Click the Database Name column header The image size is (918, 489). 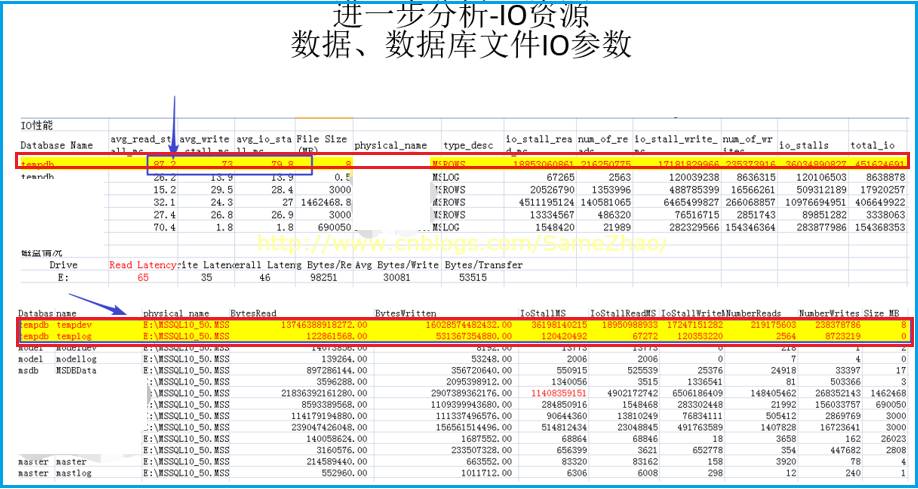(56, 145)
